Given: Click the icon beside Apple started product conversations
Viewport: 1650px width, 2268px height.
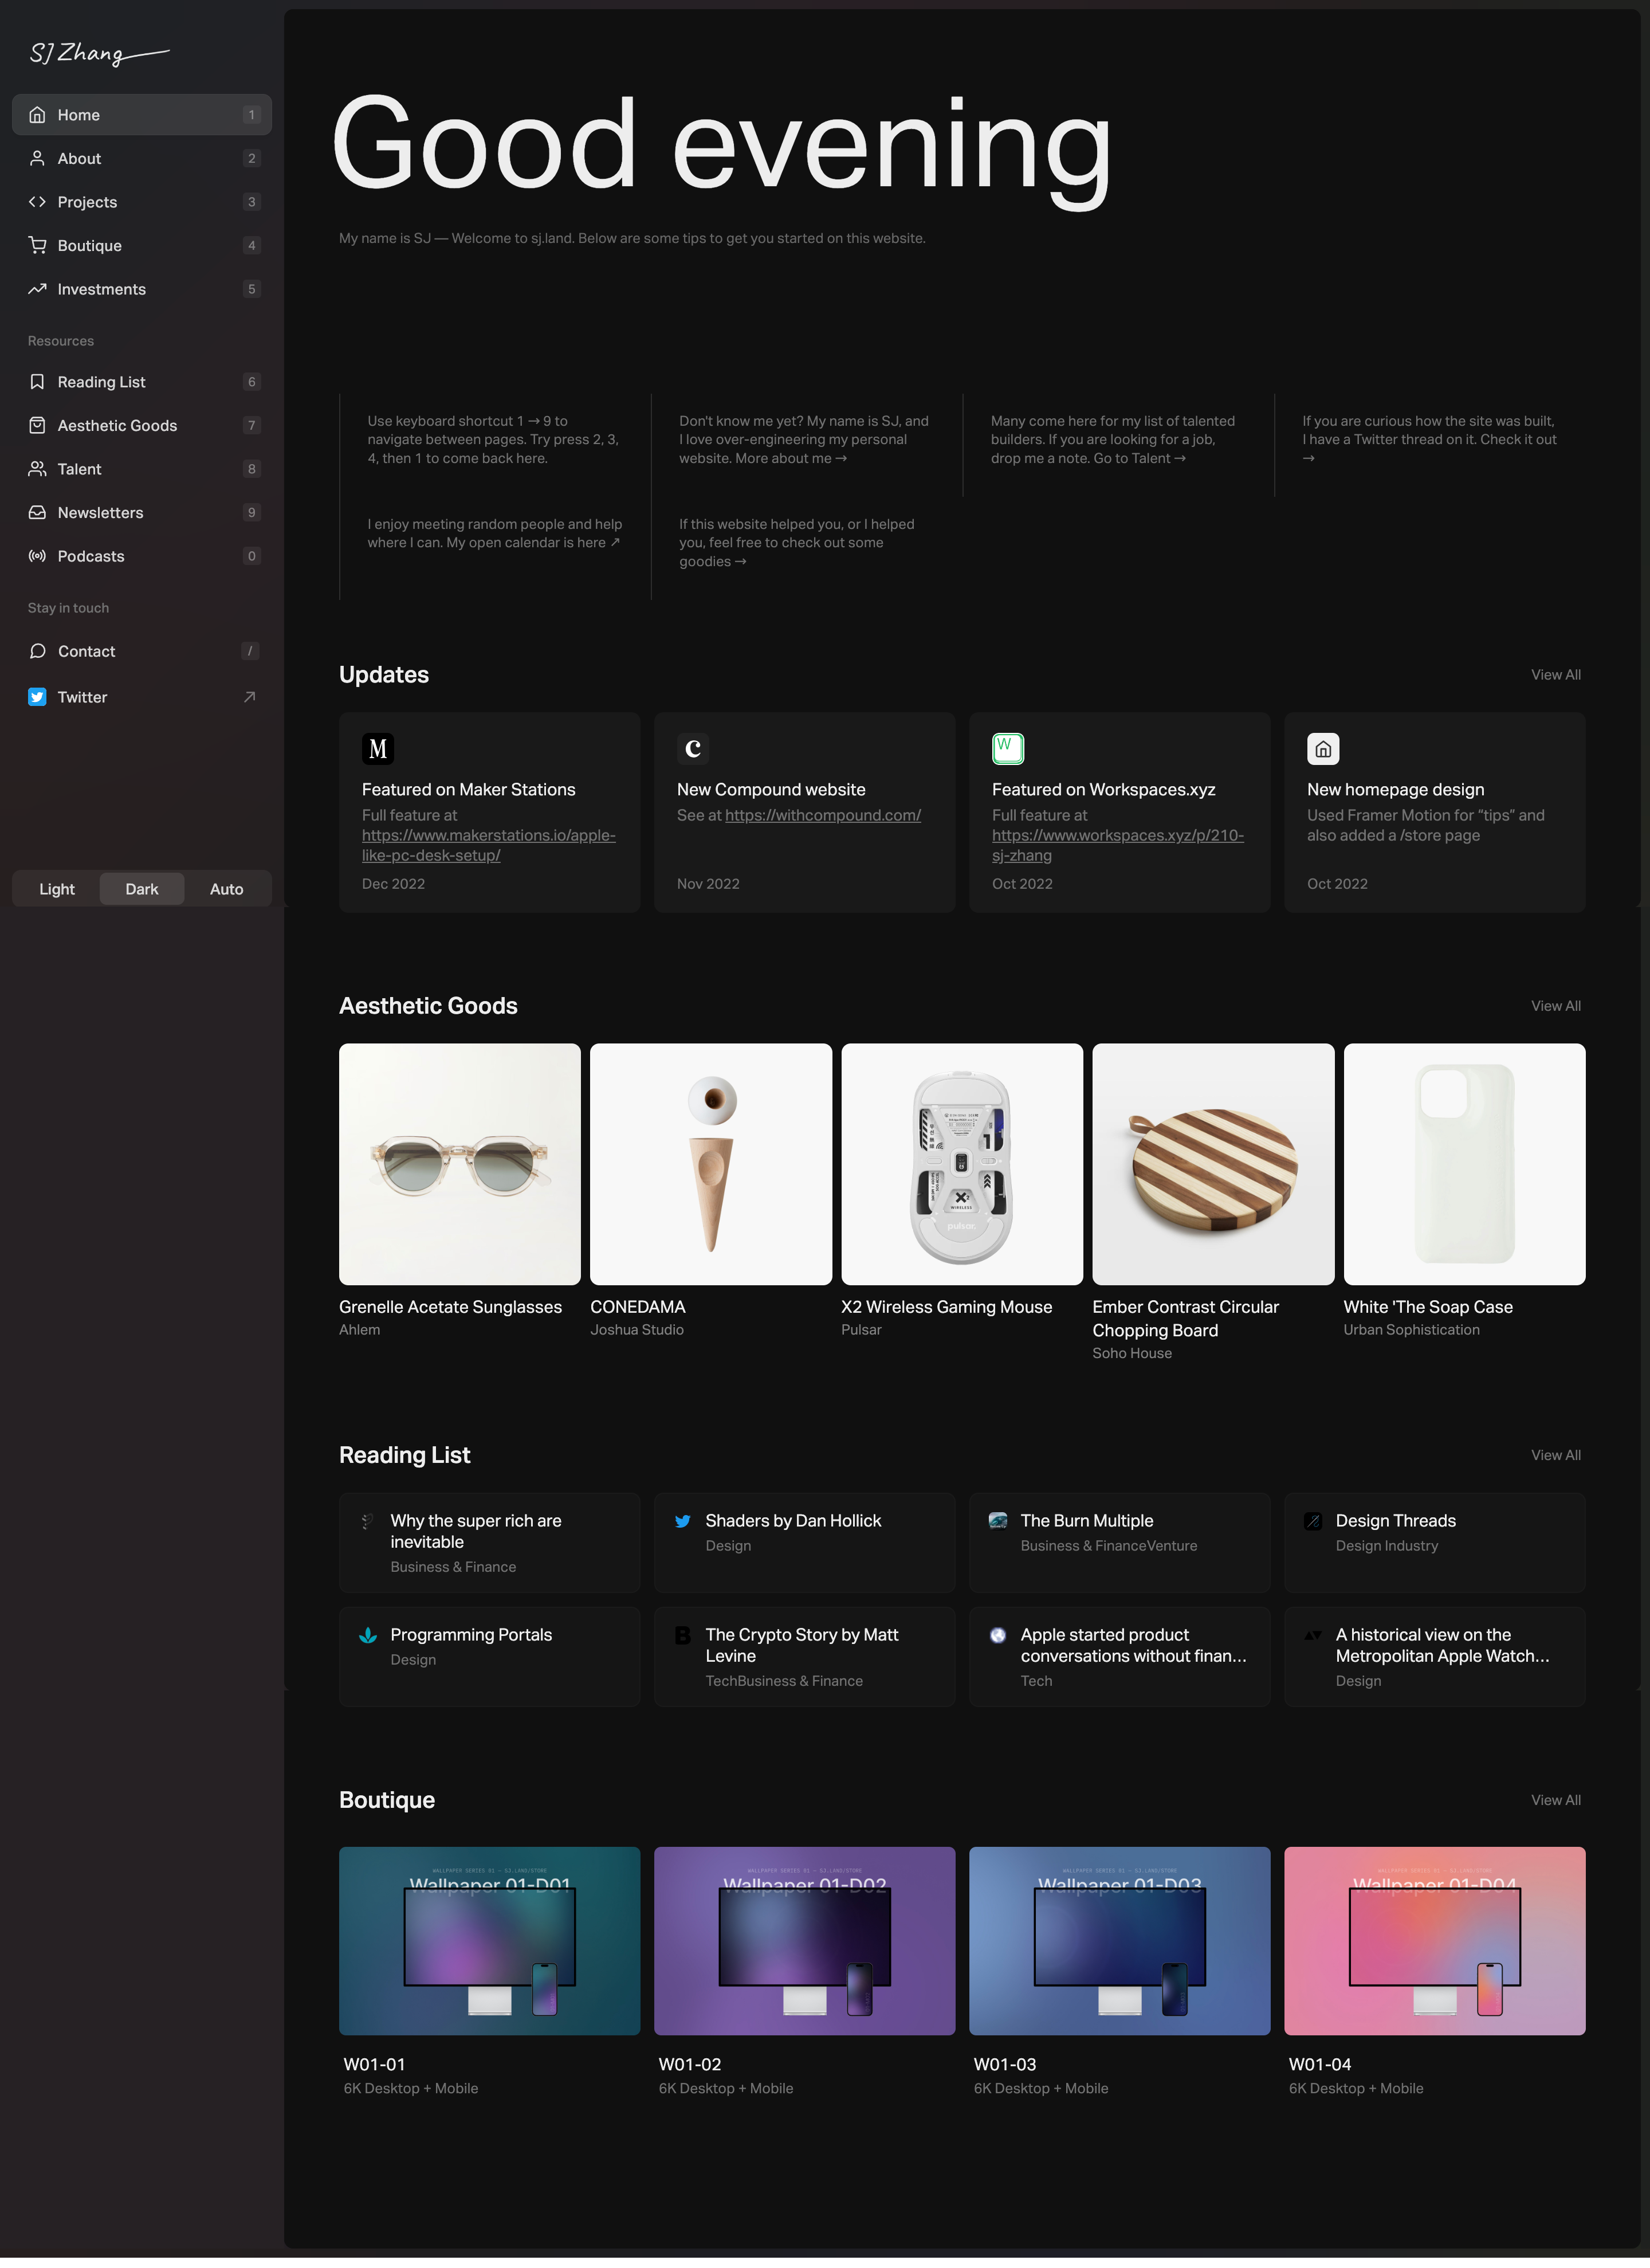Looking at the screenshot, I should tap(998, 1635).
